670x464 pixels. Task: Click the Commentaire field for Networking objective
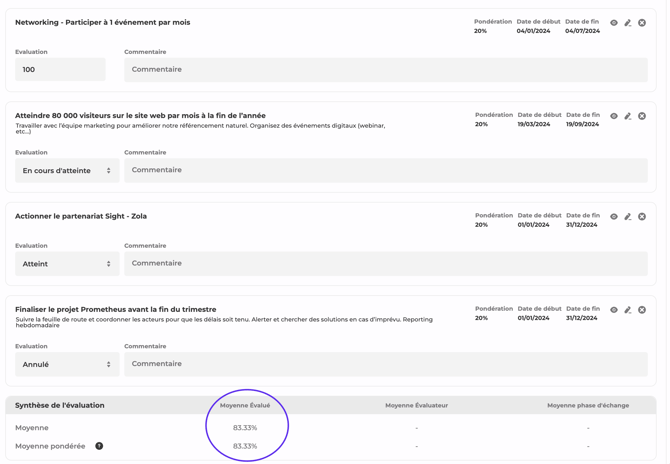tap(385, 70)
